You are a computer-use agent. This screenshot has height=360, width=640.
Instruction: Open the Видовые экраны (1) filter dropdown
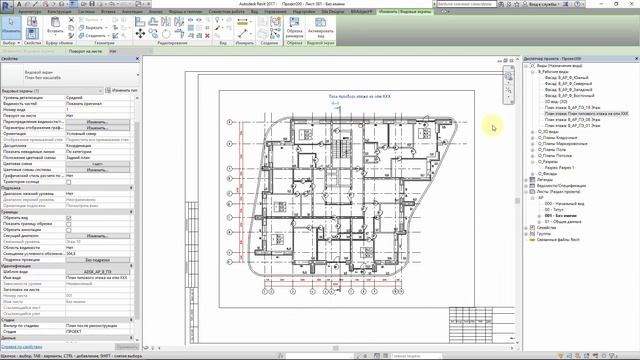point(52,91)
